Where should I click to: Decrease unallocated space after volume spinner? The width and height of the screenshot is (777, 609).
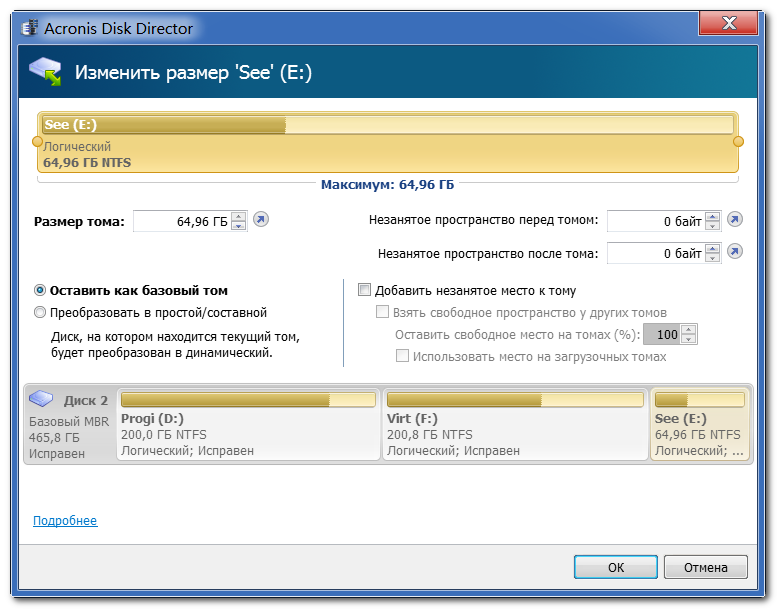pos(713,258)
